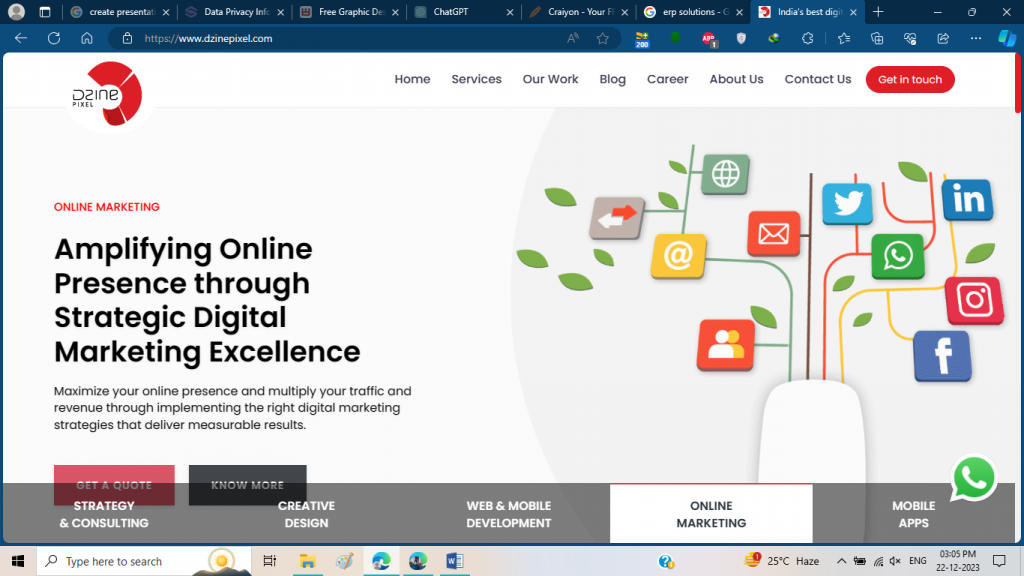1024x576 pixels.
Task: Open Task View on the taskbar
Action: click(269, 561)
